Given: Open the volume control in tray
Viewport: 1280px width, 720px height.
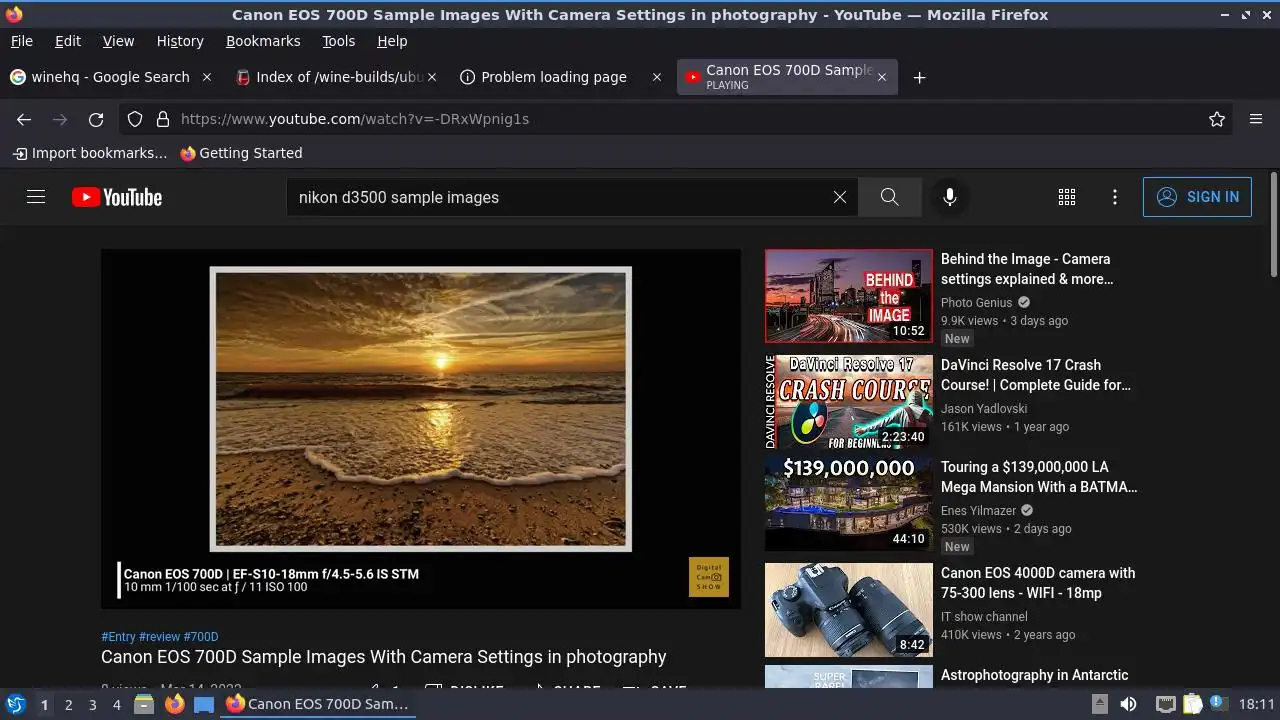Looking at the screenshot, I should pyautogui.click(x=1128, y=704).
